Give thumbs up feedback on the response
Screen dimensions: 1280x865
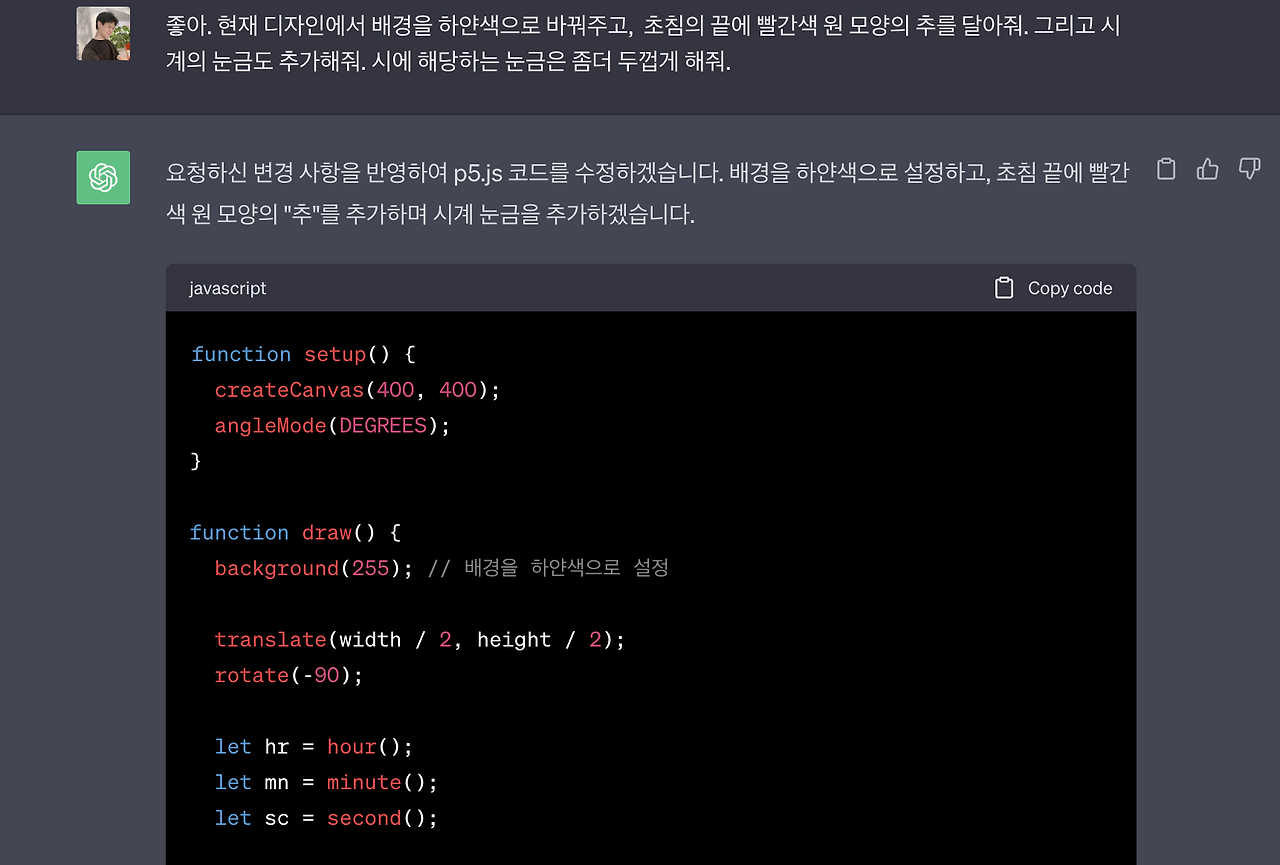[x=1207, y=169]
